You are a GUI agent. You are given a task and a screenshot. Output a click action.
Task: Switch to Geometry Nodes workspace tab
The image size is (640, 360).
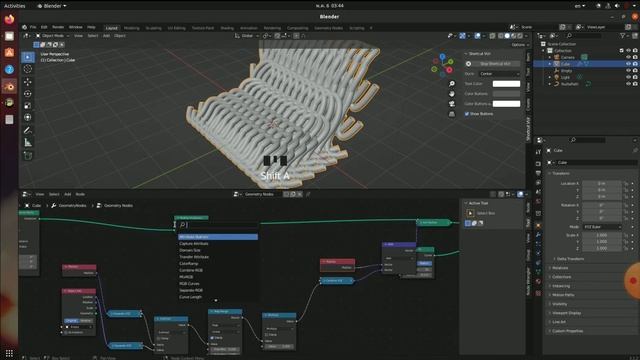[329, 28]
